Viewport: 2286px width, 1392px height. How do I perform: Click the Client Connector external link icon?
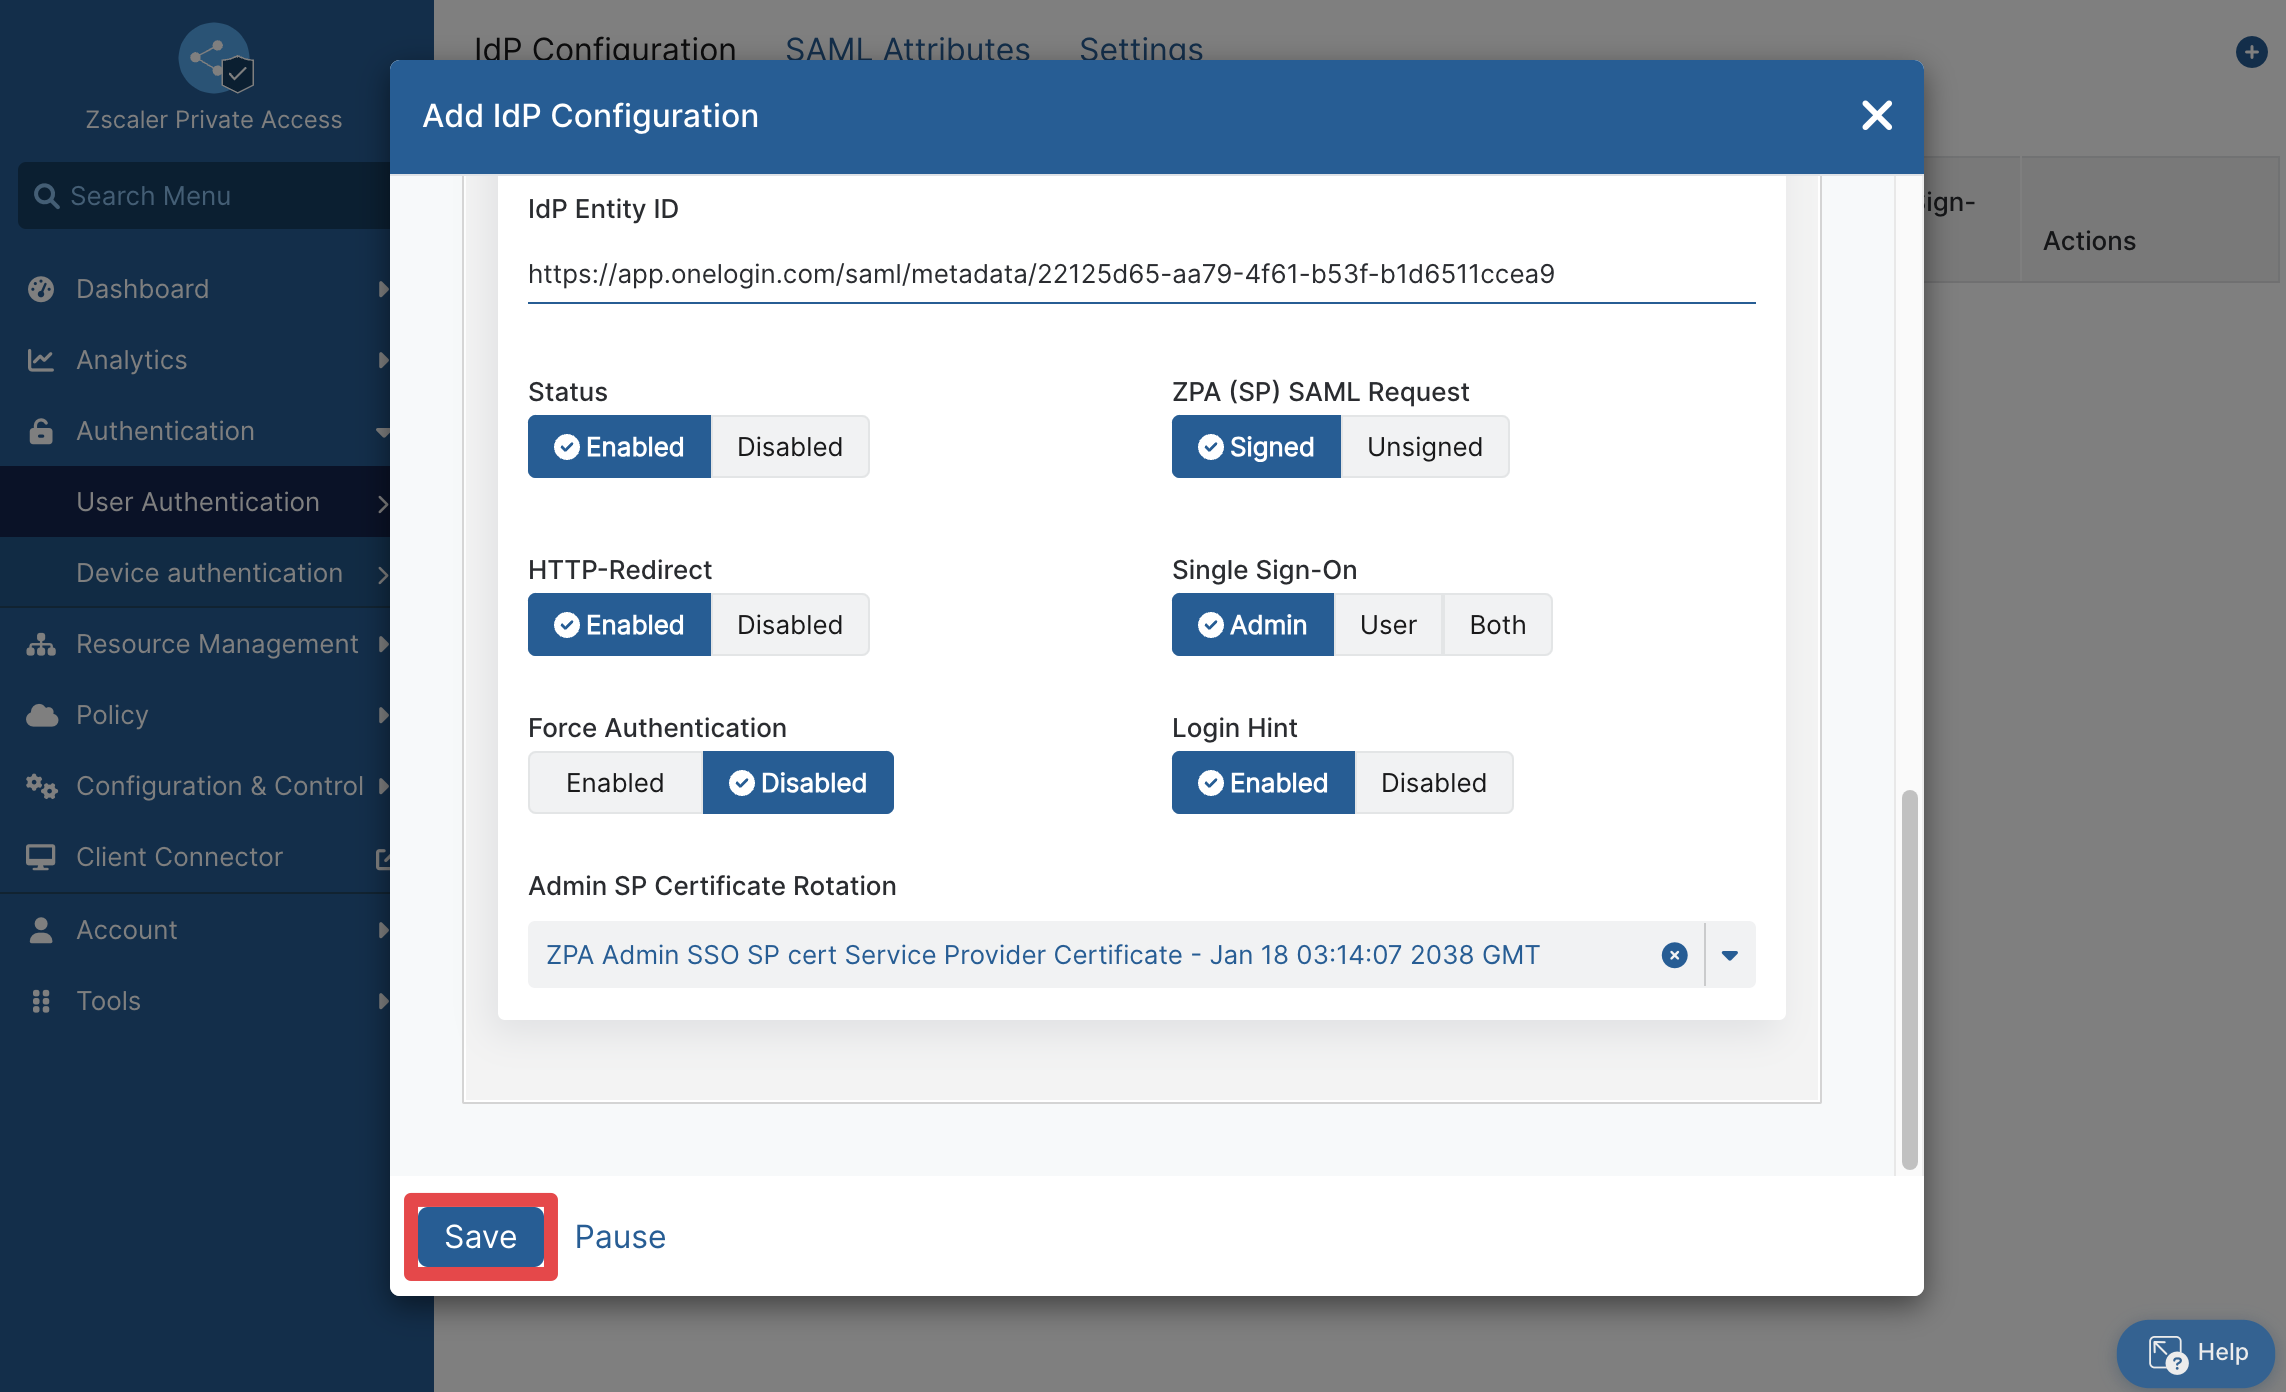[x=382, y=858]
